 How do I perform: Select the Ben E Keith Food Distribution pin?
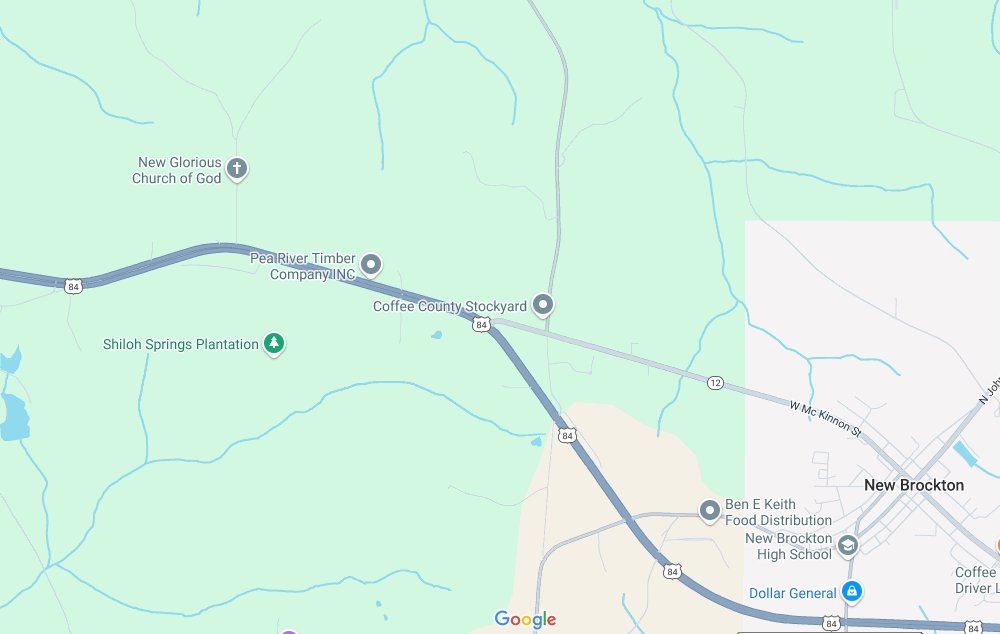point(709,511)
